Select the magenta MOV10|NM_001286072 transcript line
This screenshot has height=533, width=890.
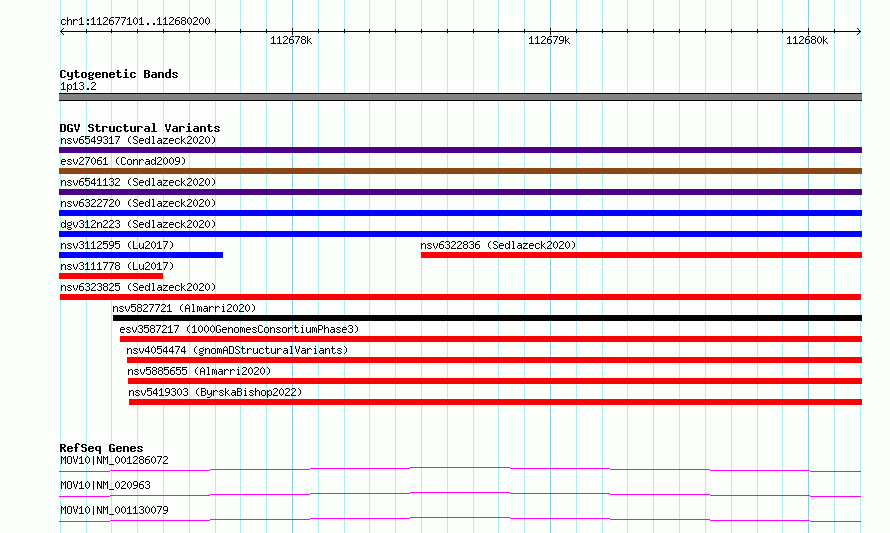click(460, 469)
